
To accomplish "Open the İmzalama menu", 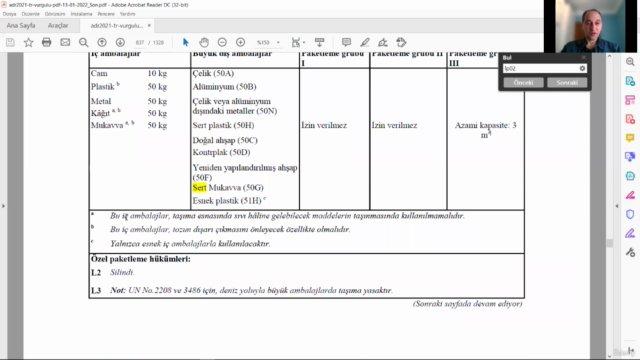I will click(x=82, y=14).
